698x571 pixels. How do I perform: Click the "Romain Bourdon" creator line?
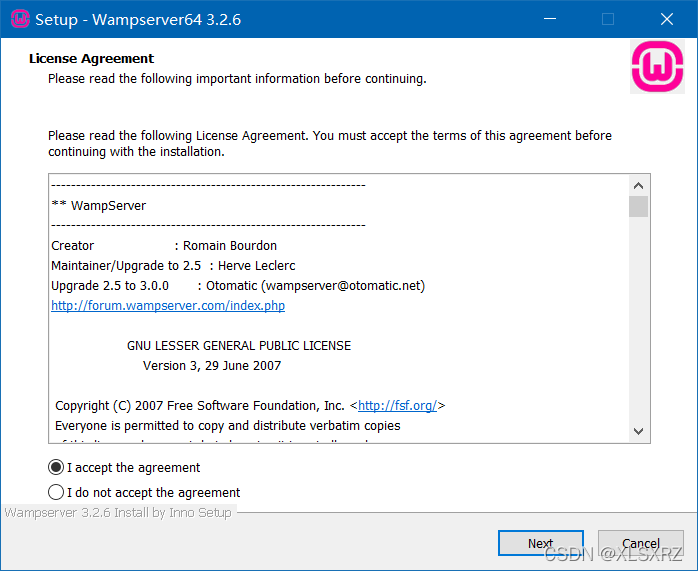click(164, 246)
